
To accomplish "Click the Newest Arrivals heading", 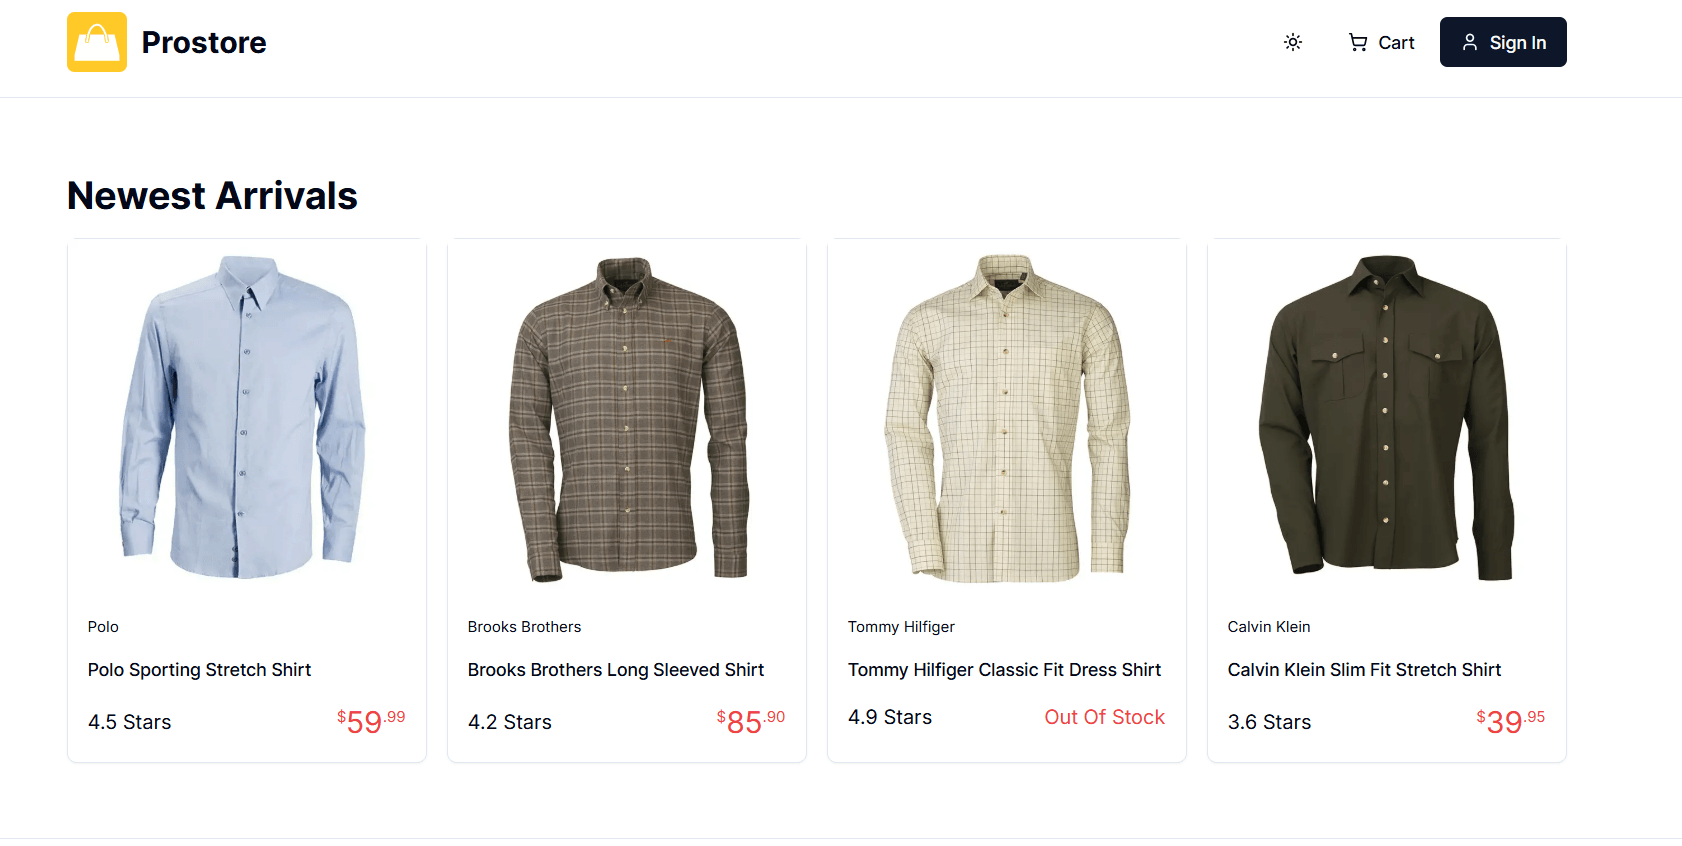I will (x=212, y=196).
